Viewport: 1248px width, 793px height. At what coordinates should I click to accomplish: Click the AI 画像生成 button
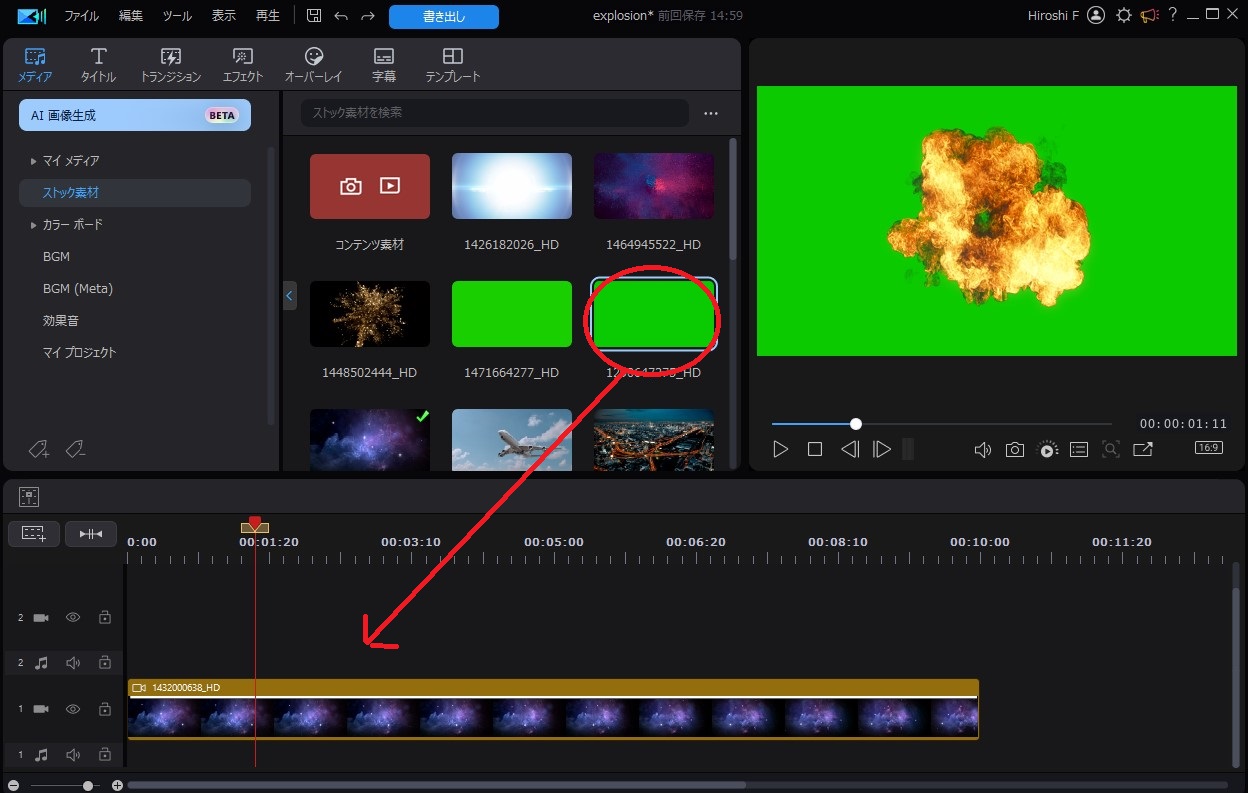point(135,115)
